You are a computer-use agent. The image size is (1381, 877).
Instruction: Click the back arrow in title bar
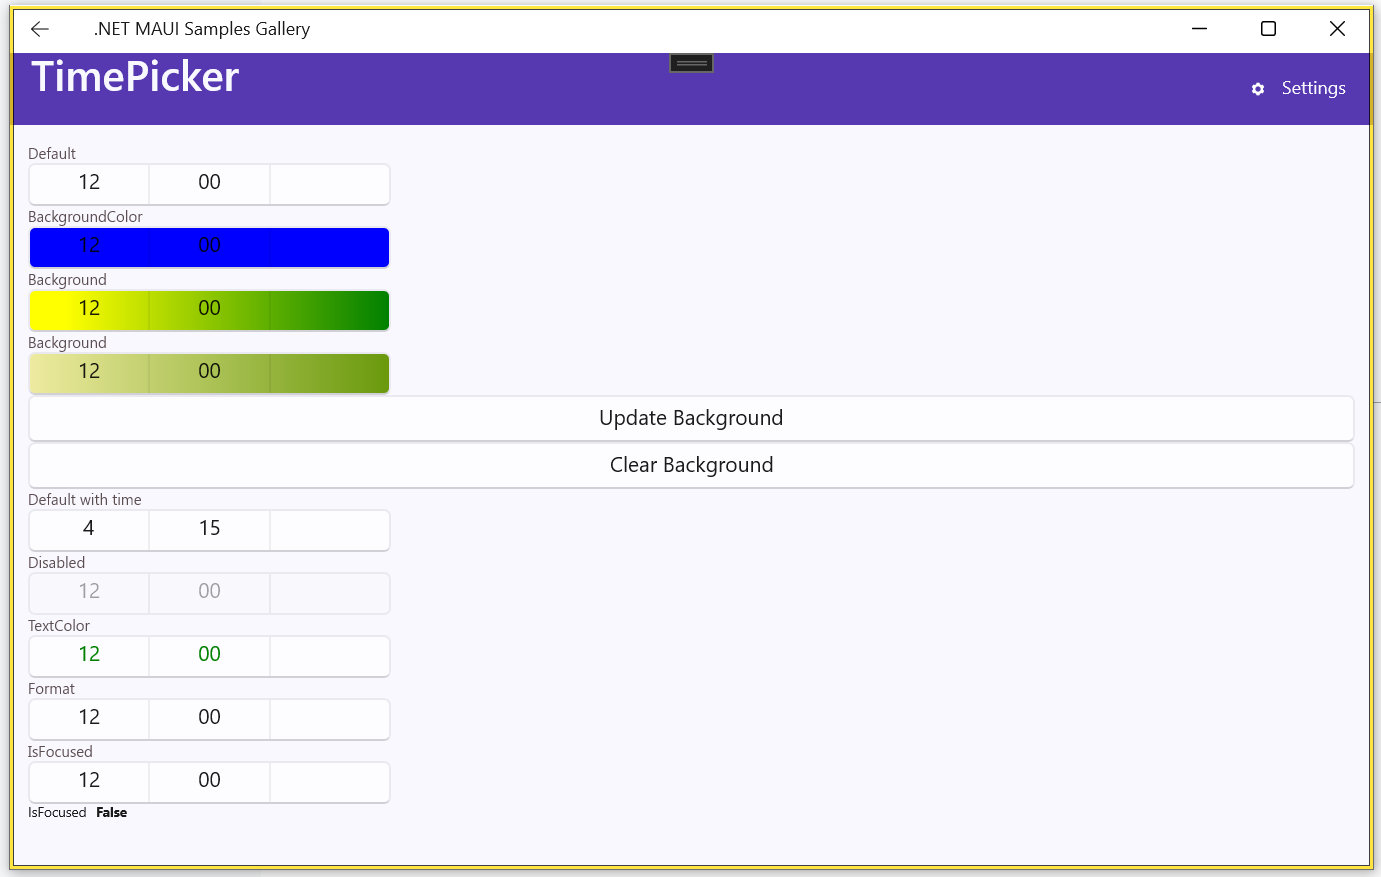click(40, 29)
